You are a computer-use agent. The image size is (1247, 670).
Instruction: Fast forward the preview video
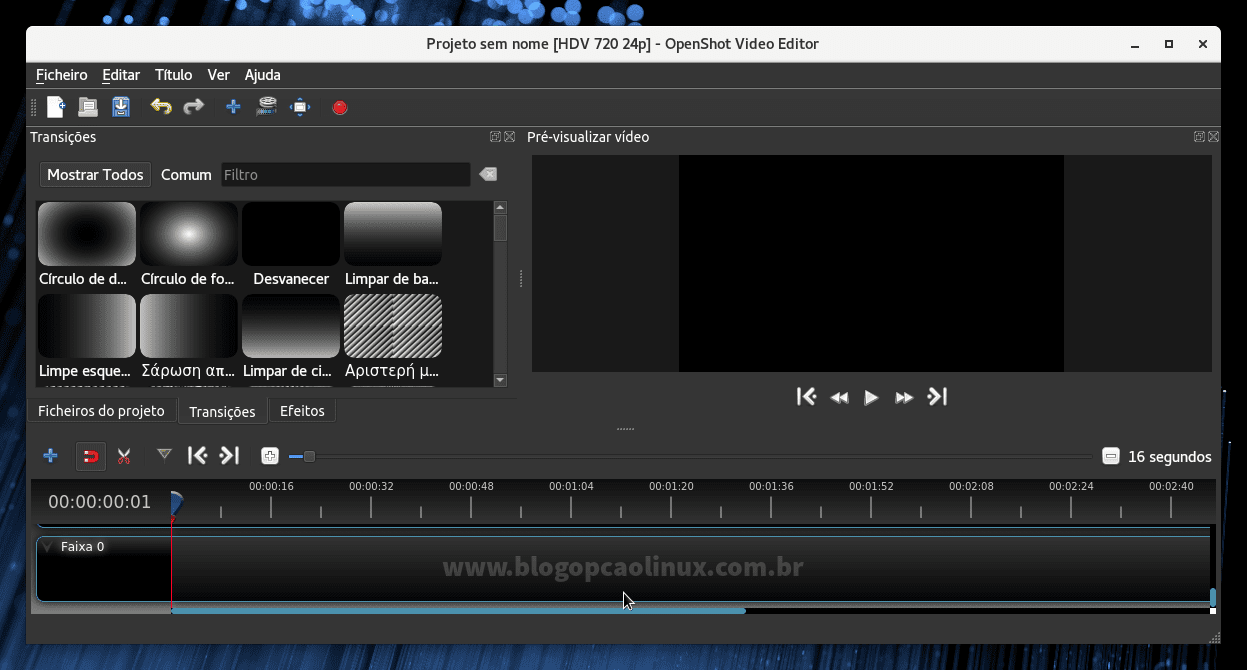tap(904, 398)
